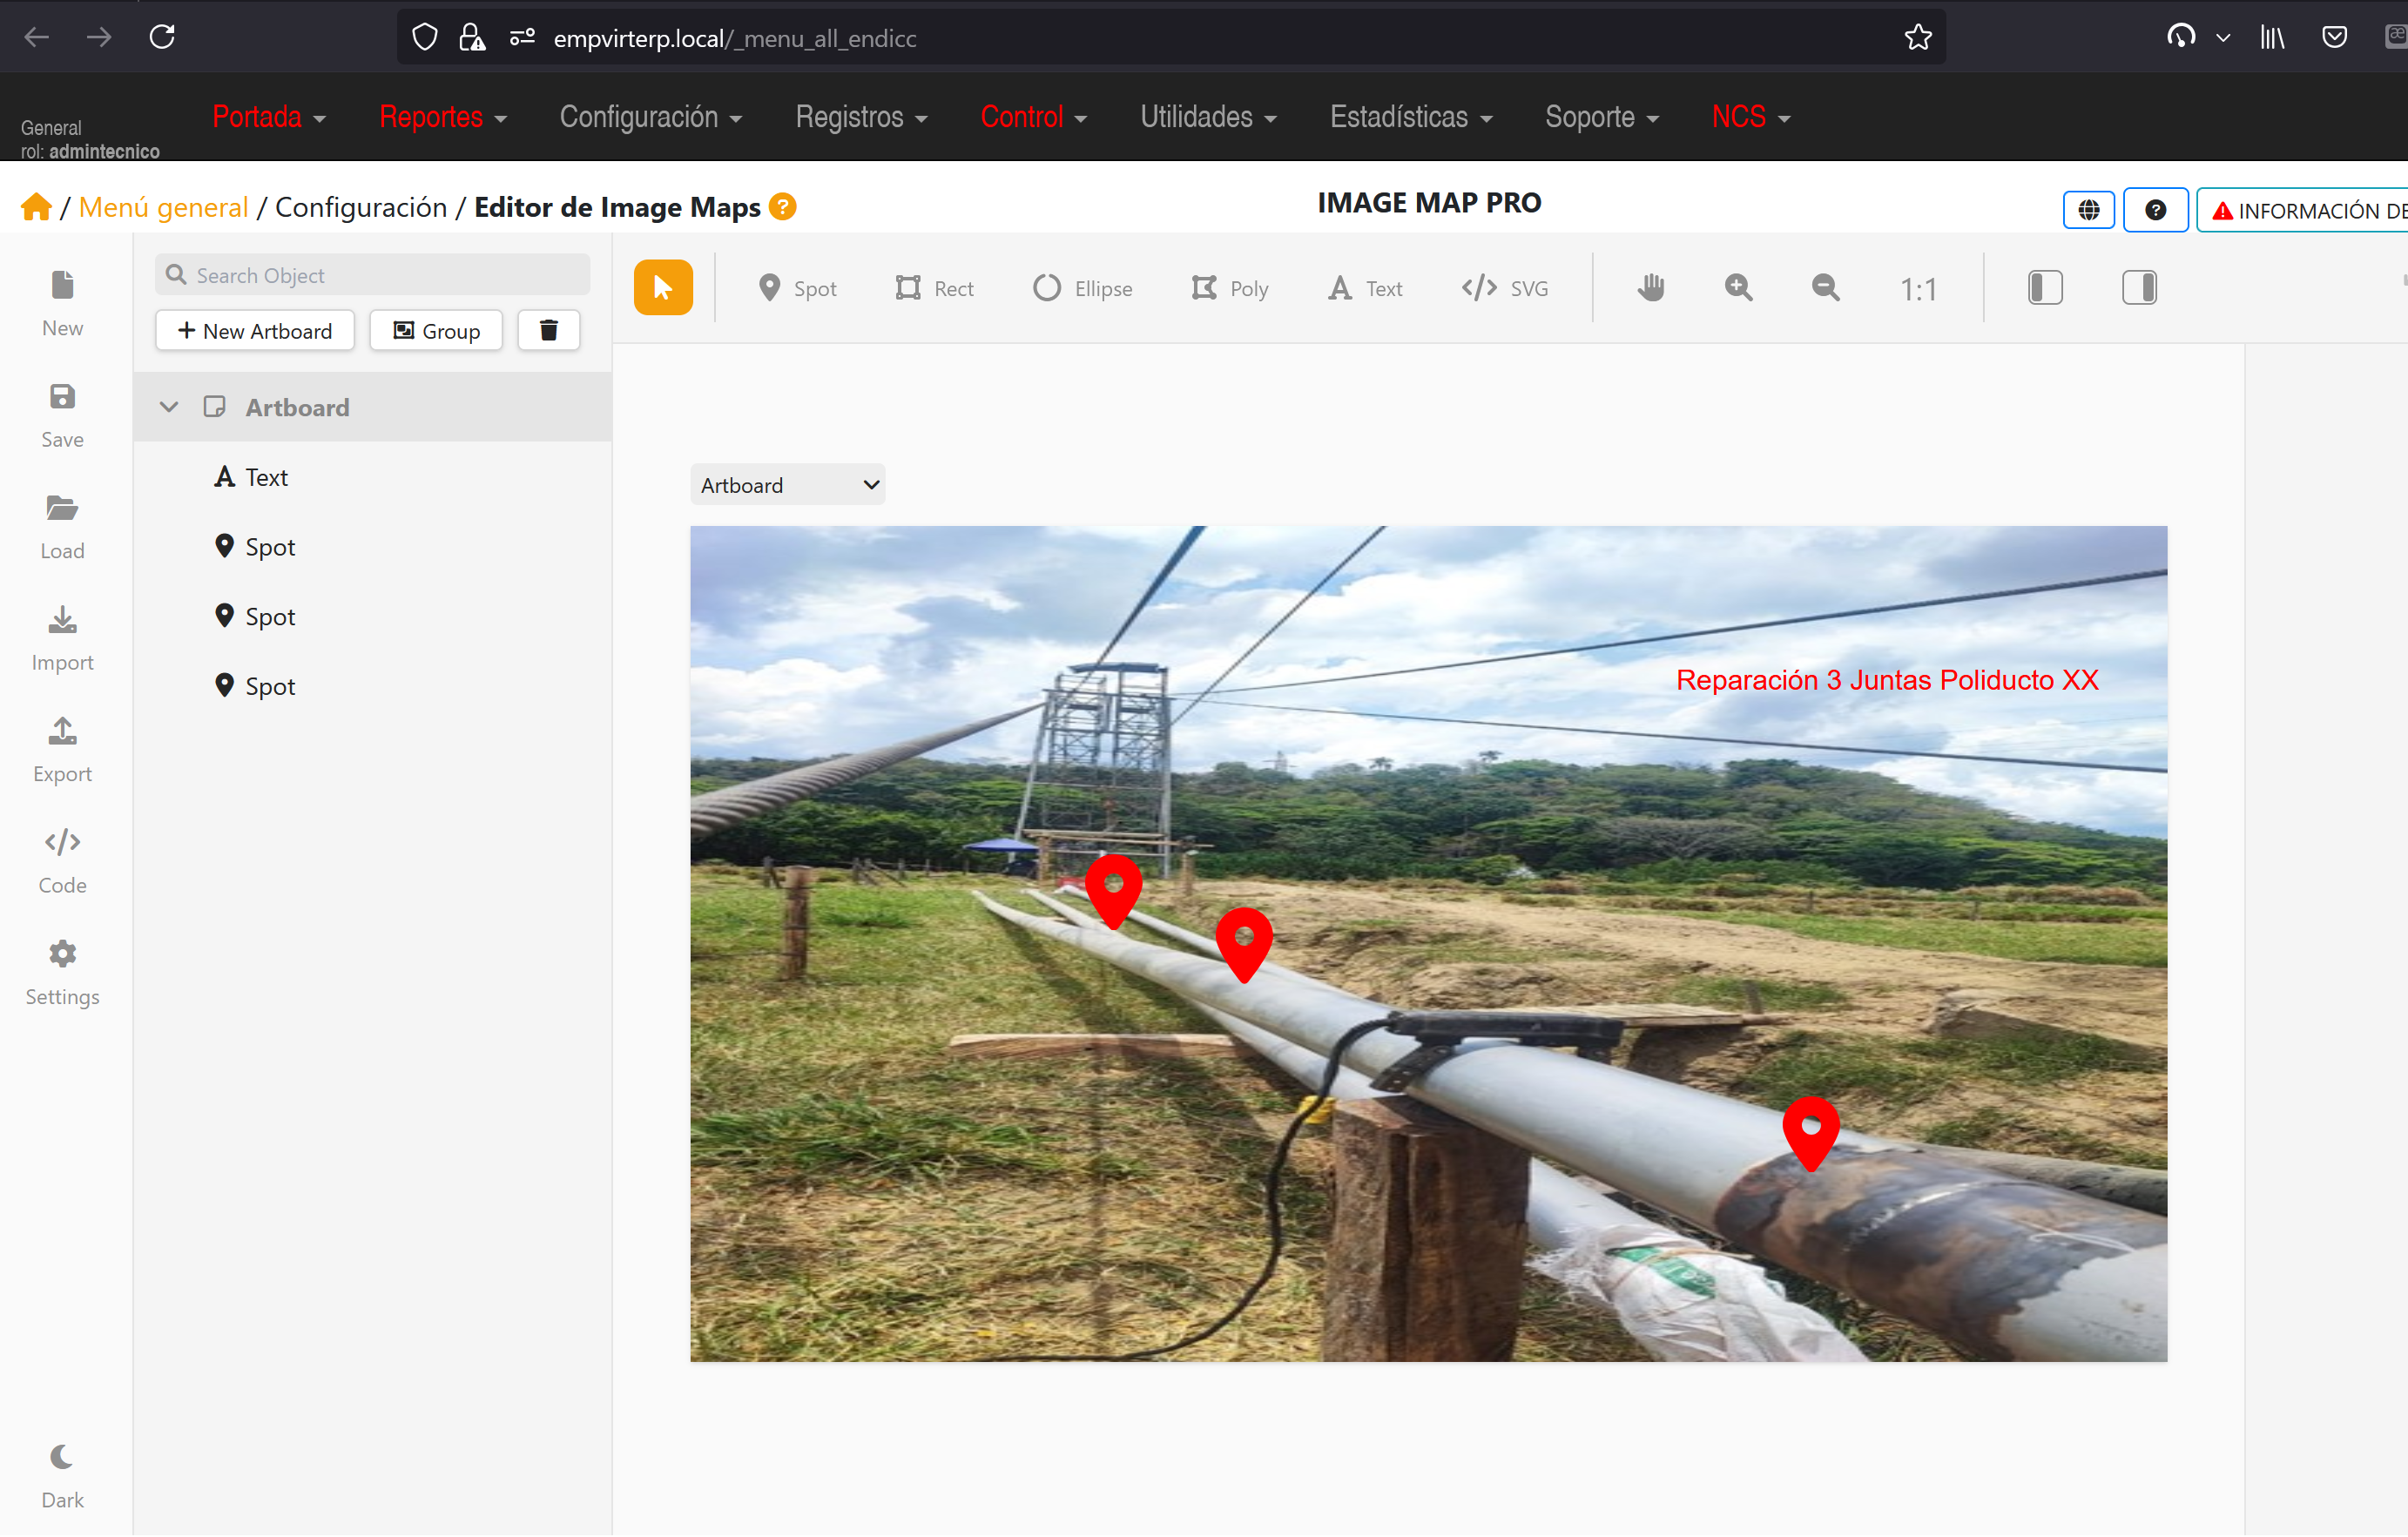Pick the Ellipse shape tool
Viewport: 2408px width, 1537px height.
(1082, 288)
